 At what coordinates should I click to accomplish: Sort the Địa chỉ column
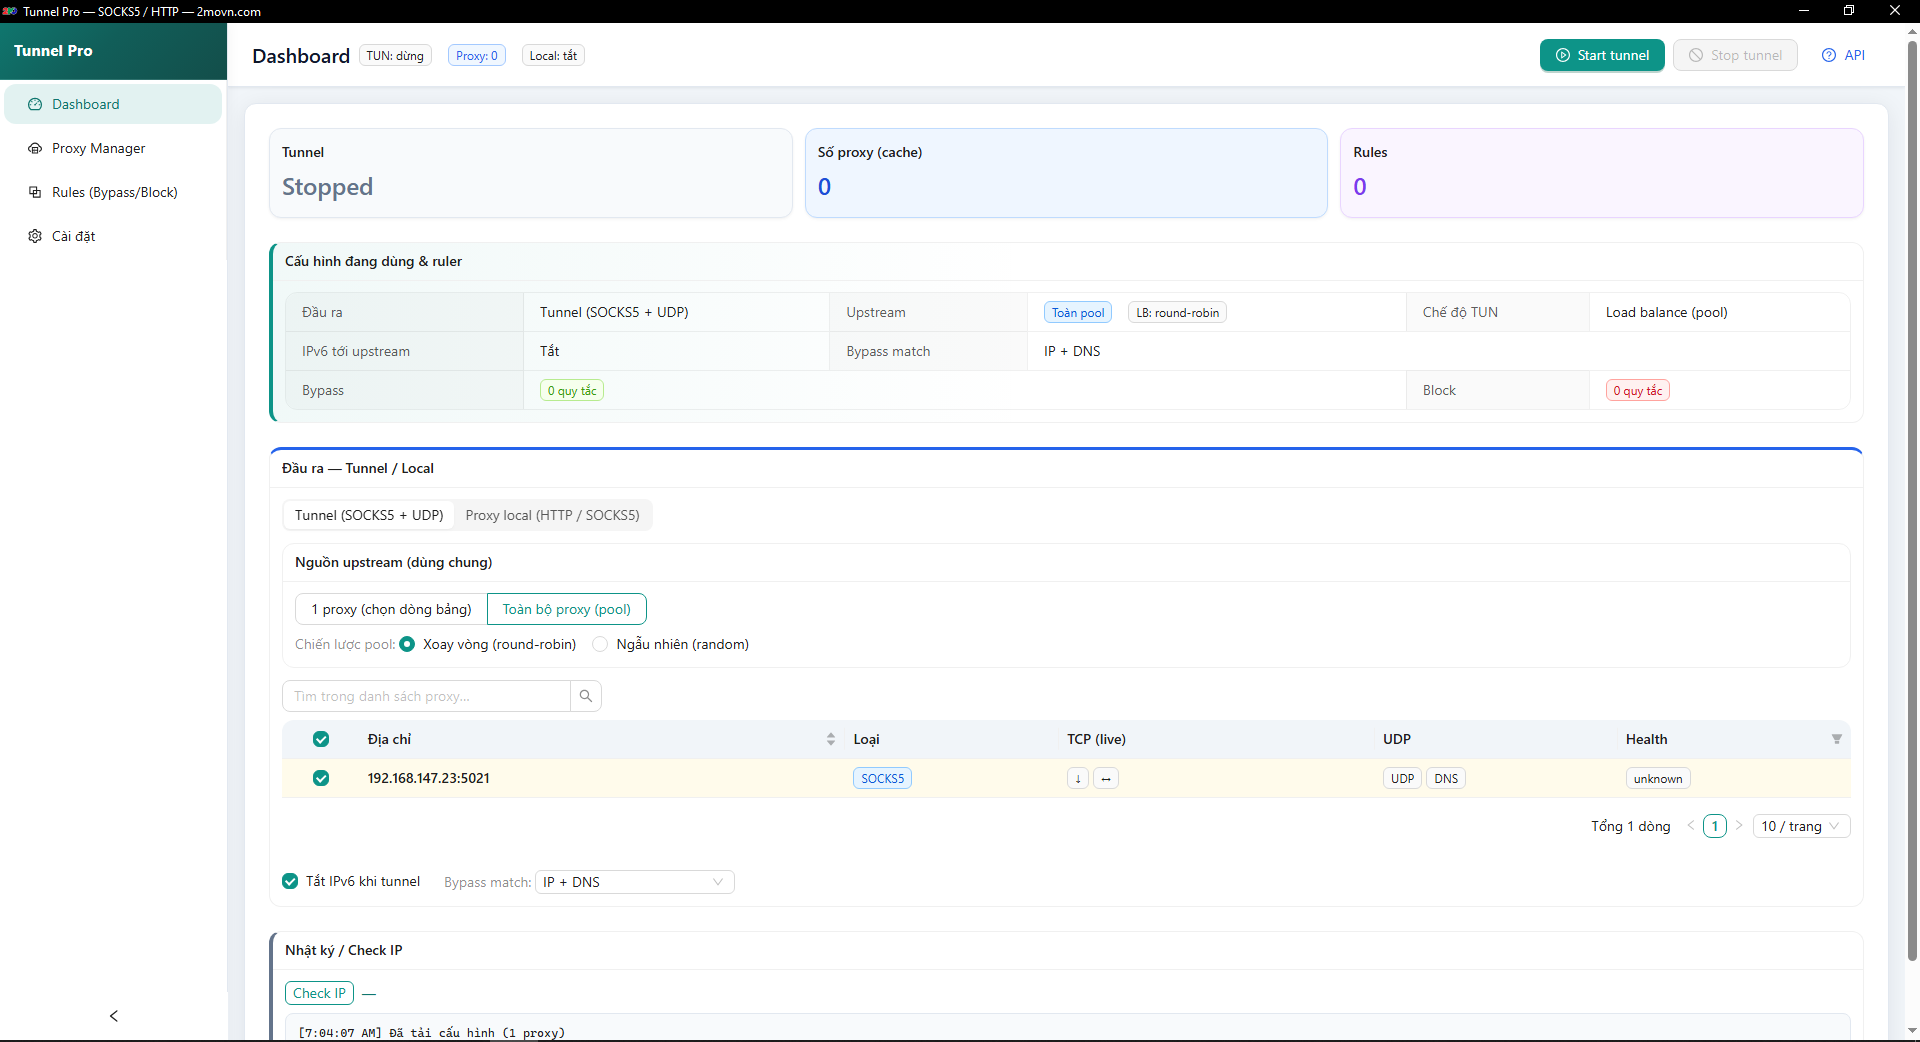[831, 739]
